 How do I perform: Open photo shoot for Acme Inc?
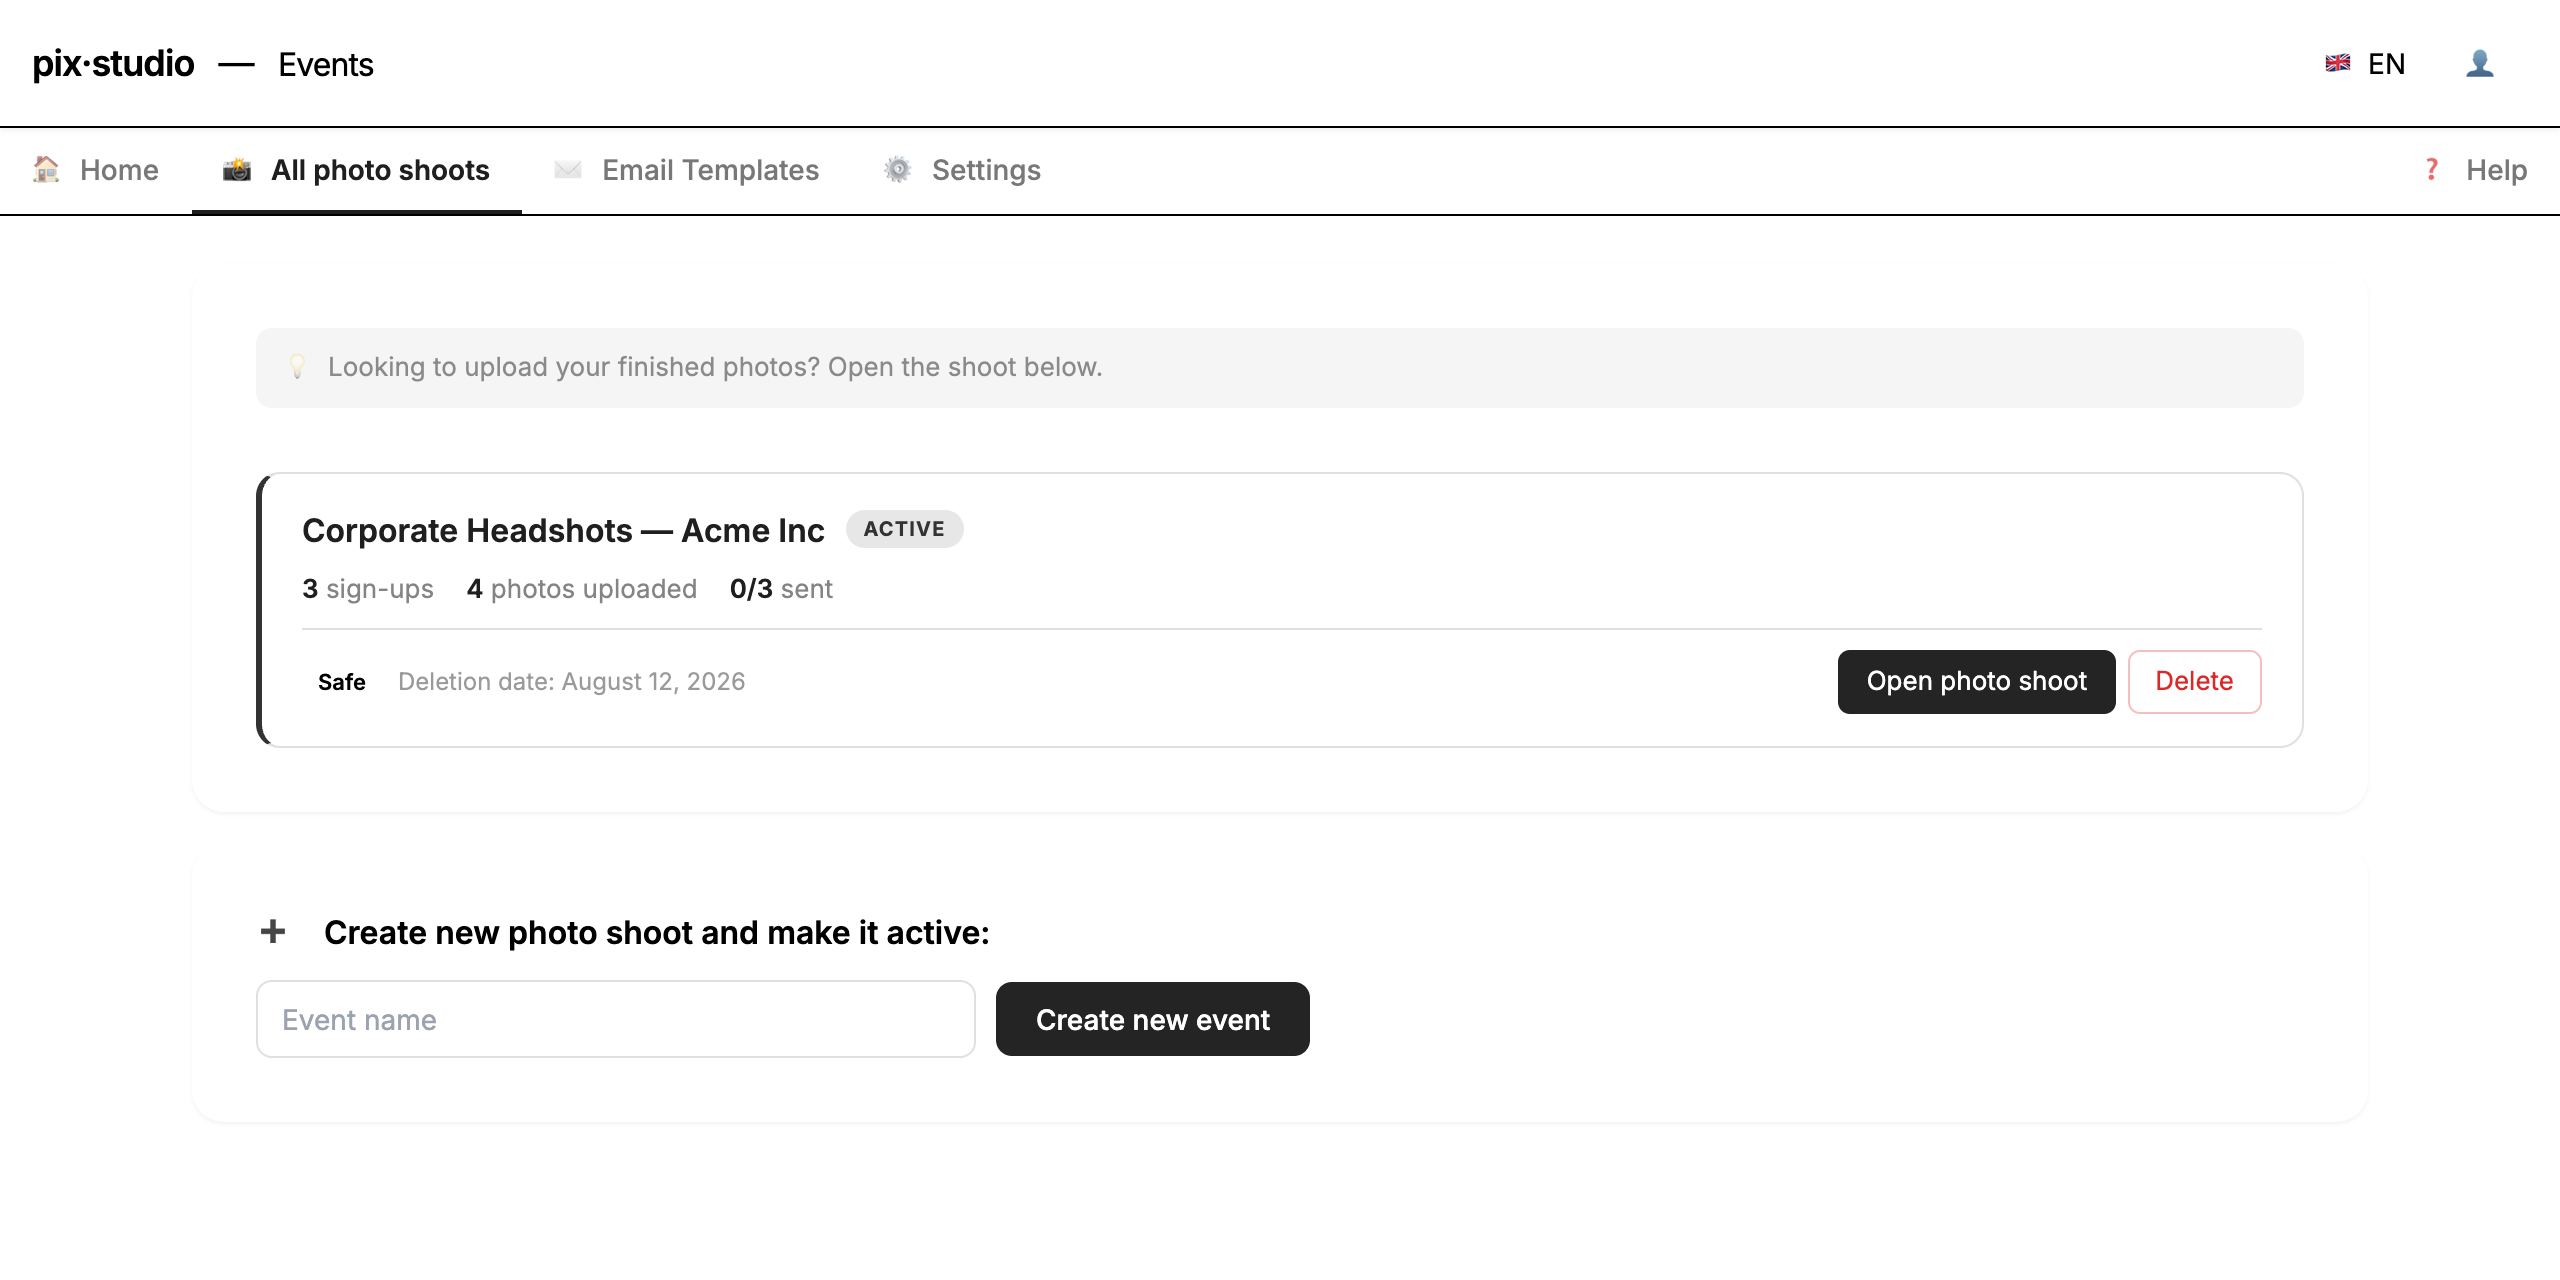coord(1976,682)
